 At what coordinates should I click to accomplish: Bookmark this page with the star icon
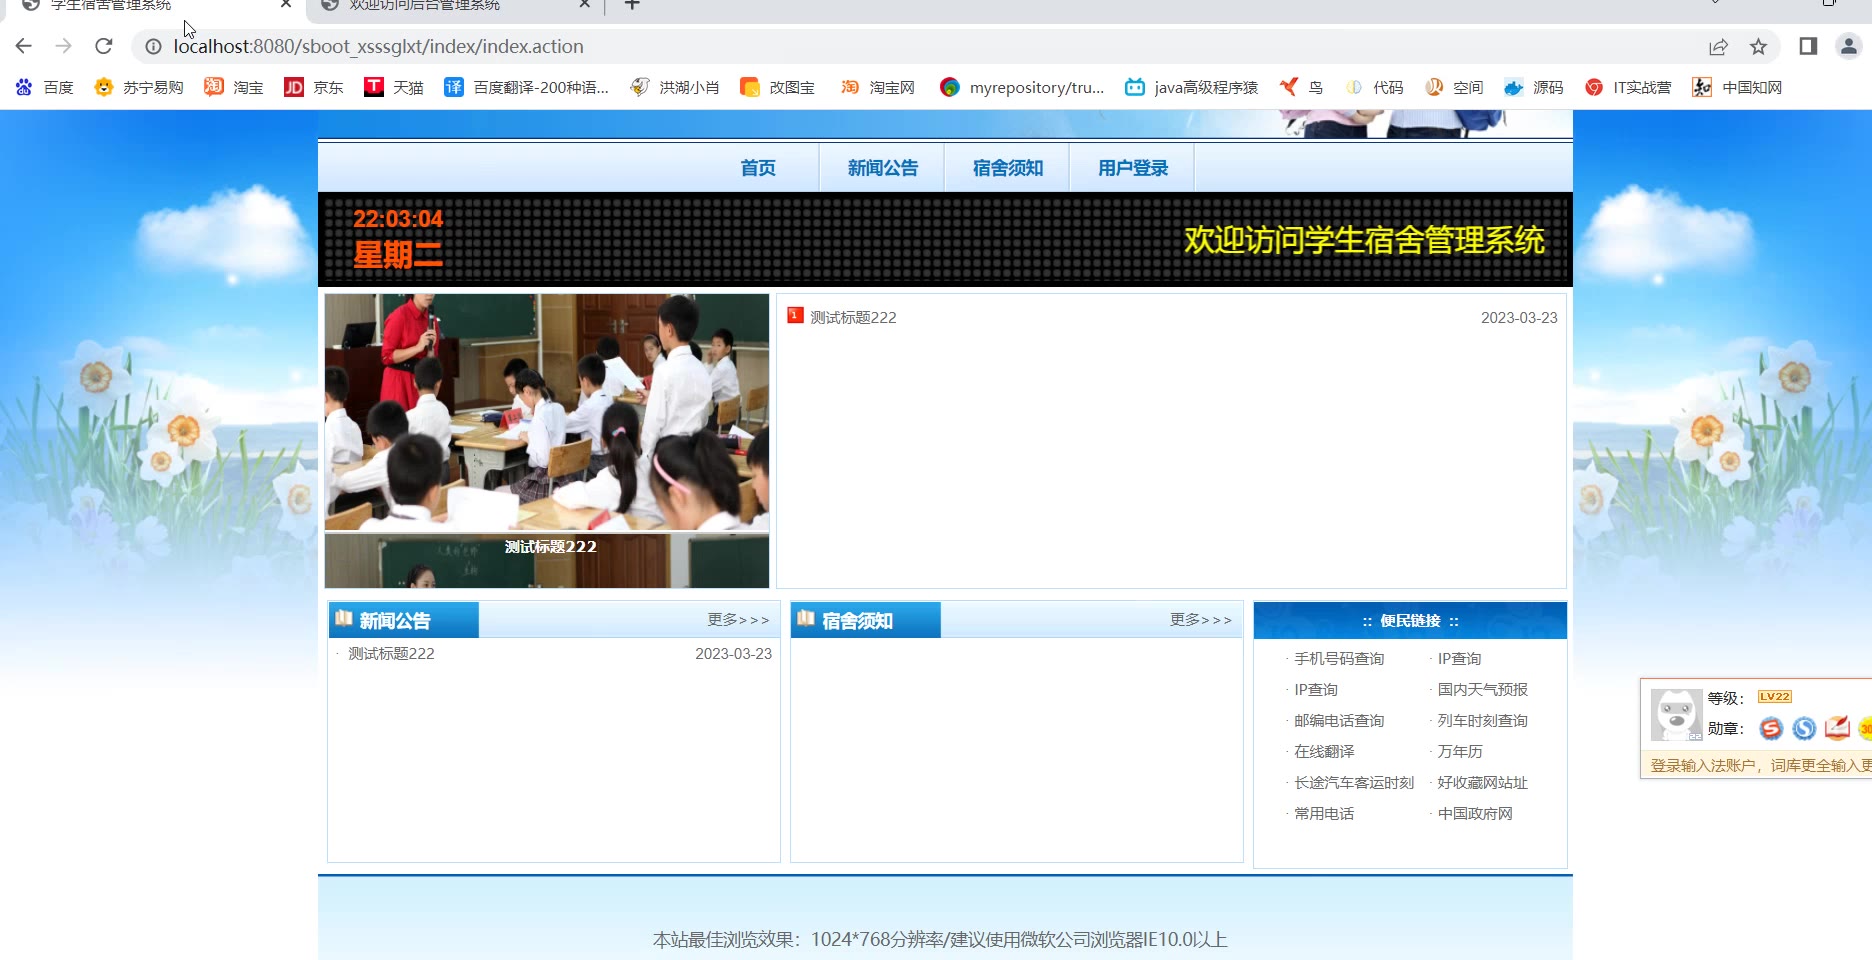tap(1758, 46)
